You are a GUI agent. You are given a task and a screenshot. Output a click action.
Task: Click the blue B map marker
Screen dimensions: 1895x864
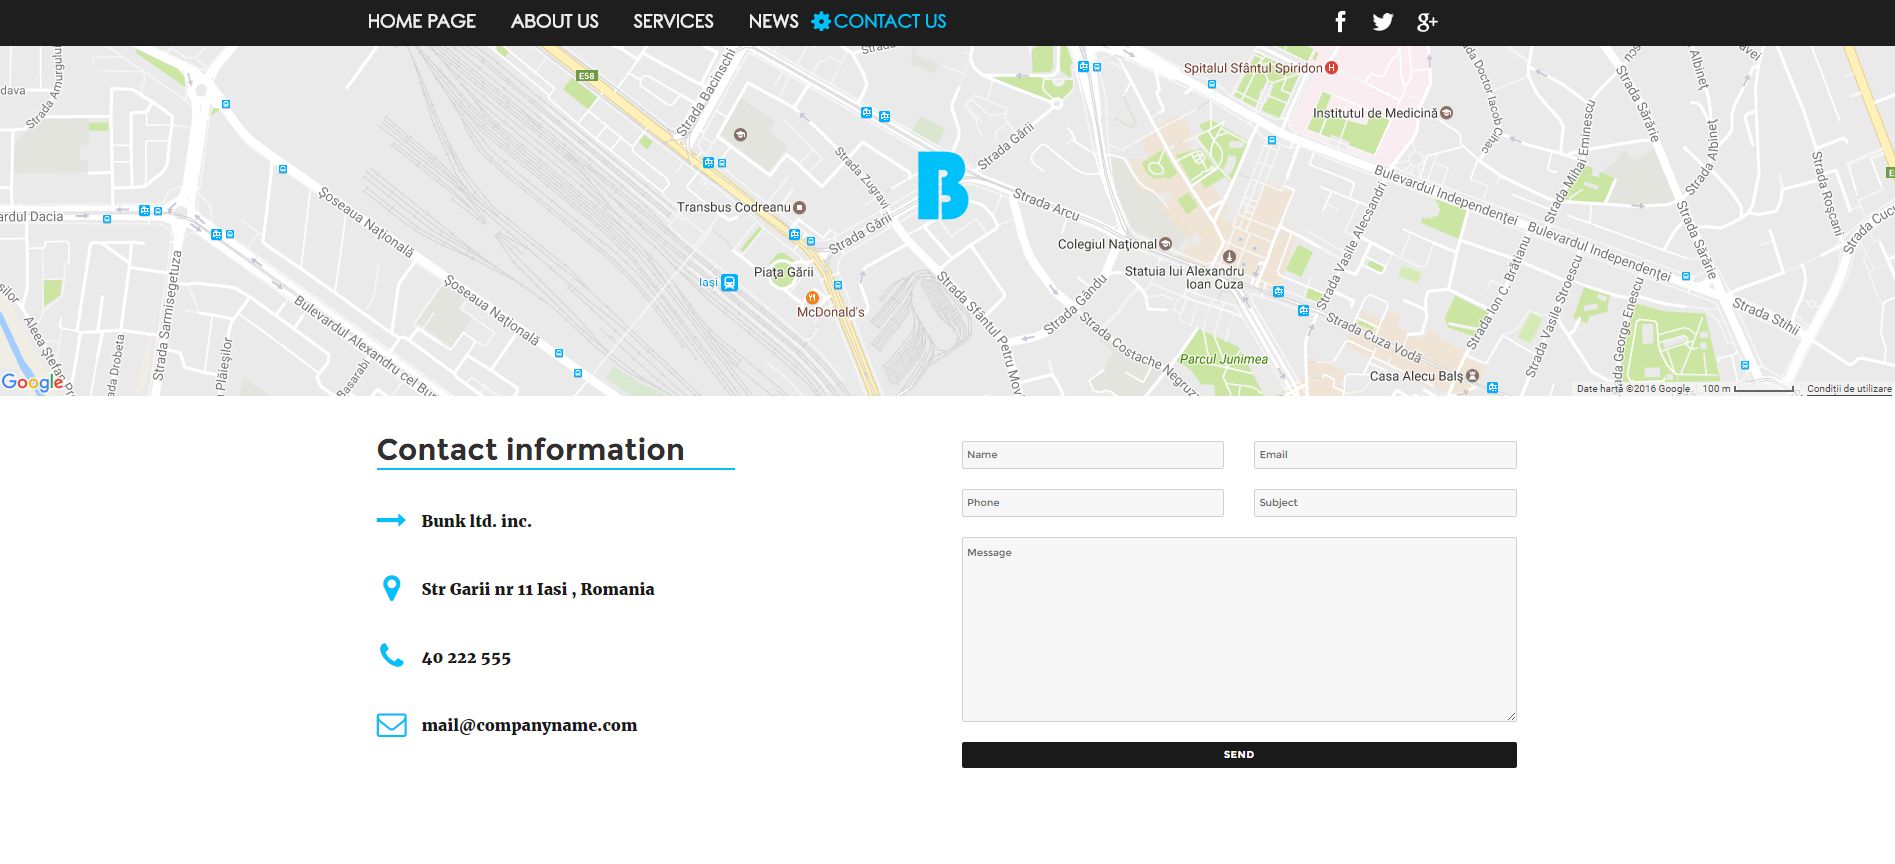point(942,186)
